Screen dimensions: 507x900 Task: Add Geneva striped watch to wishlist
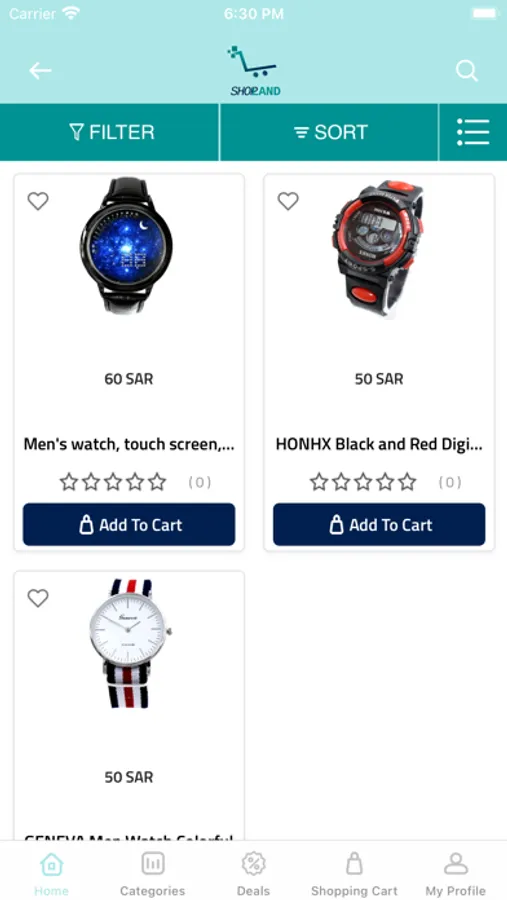(x=38, y=598)
